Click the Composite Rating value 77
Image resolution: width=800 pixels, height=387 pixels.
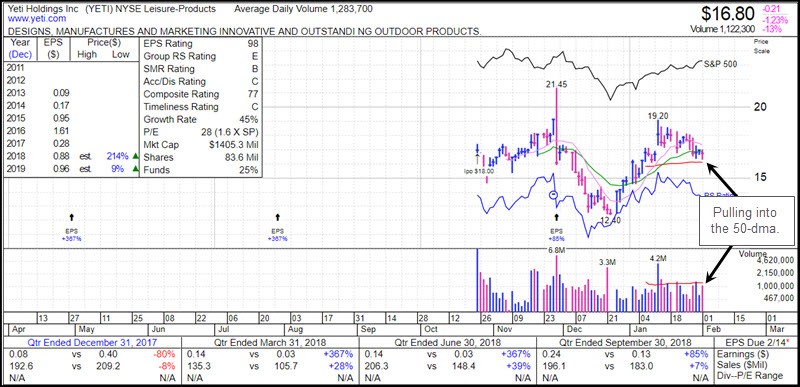252,94
